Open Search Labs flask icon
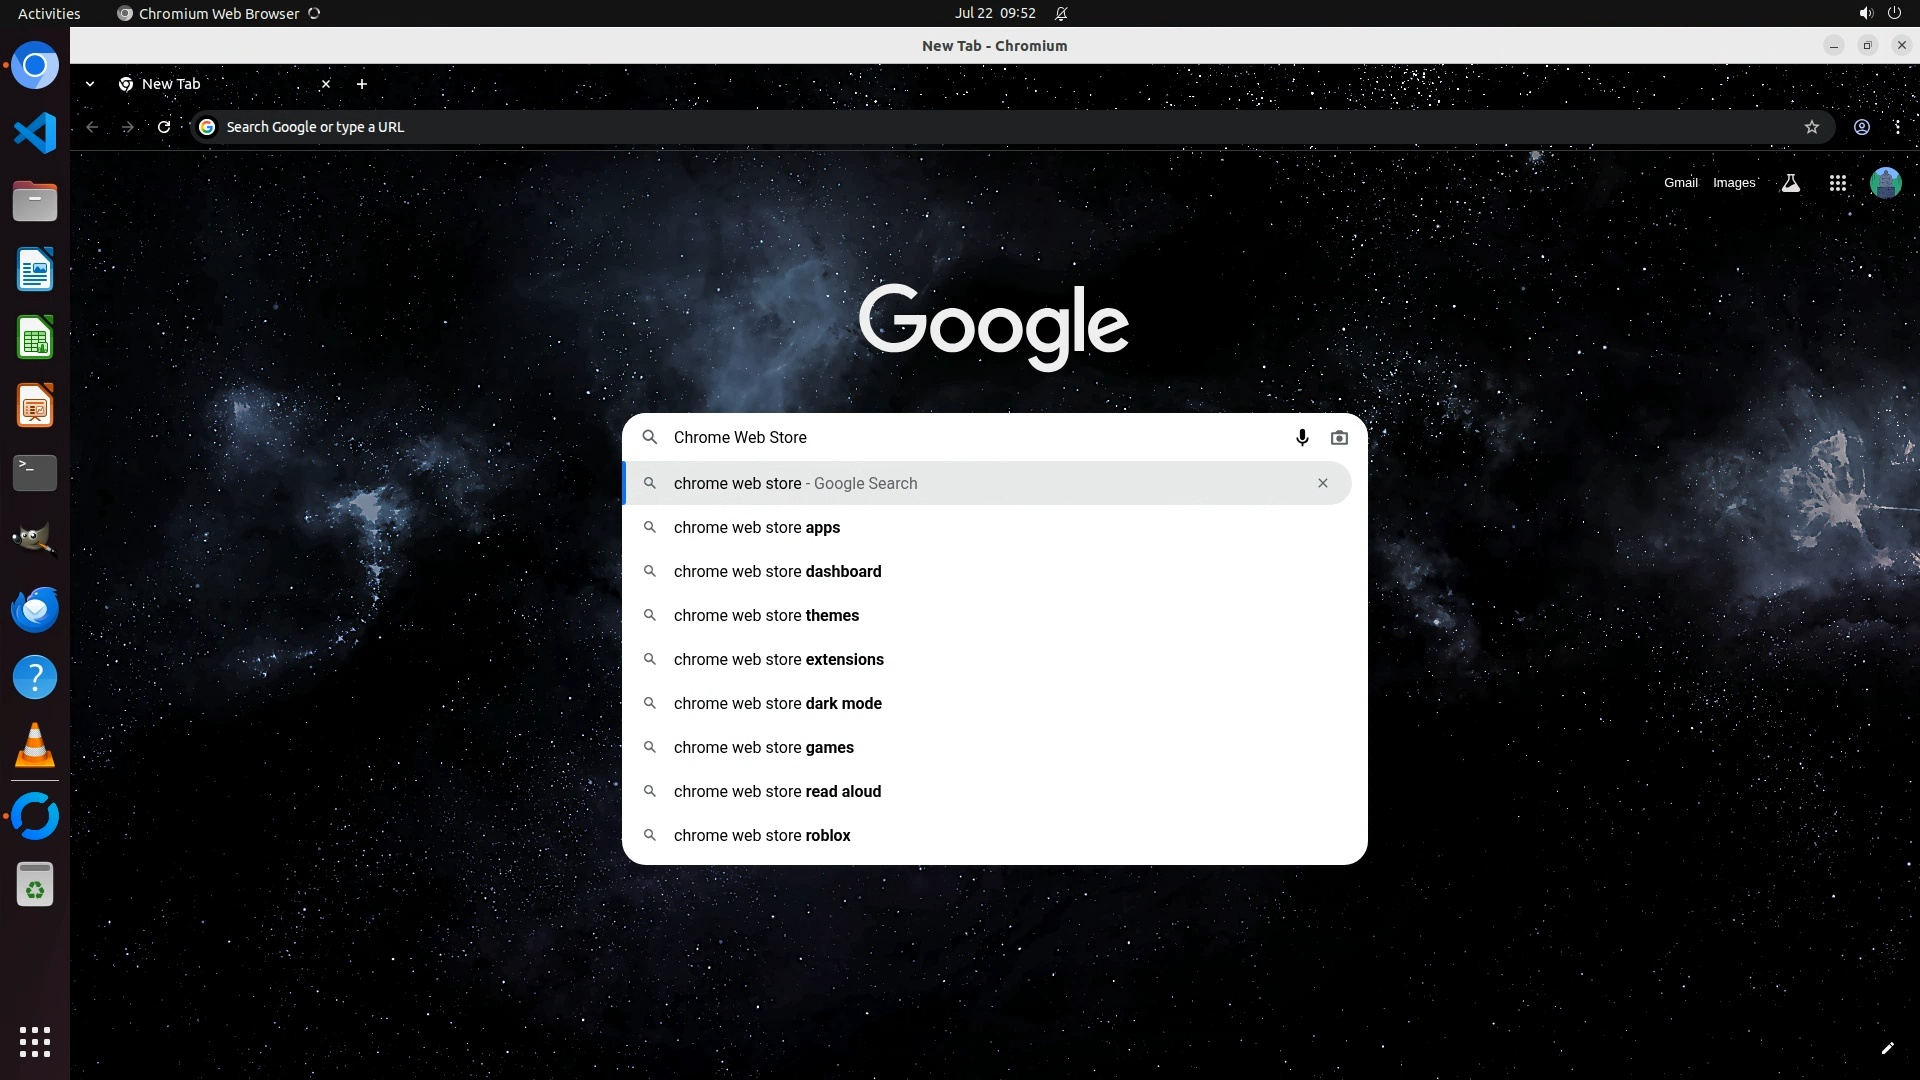Screen dimensions: 1920x1080 1791,183
